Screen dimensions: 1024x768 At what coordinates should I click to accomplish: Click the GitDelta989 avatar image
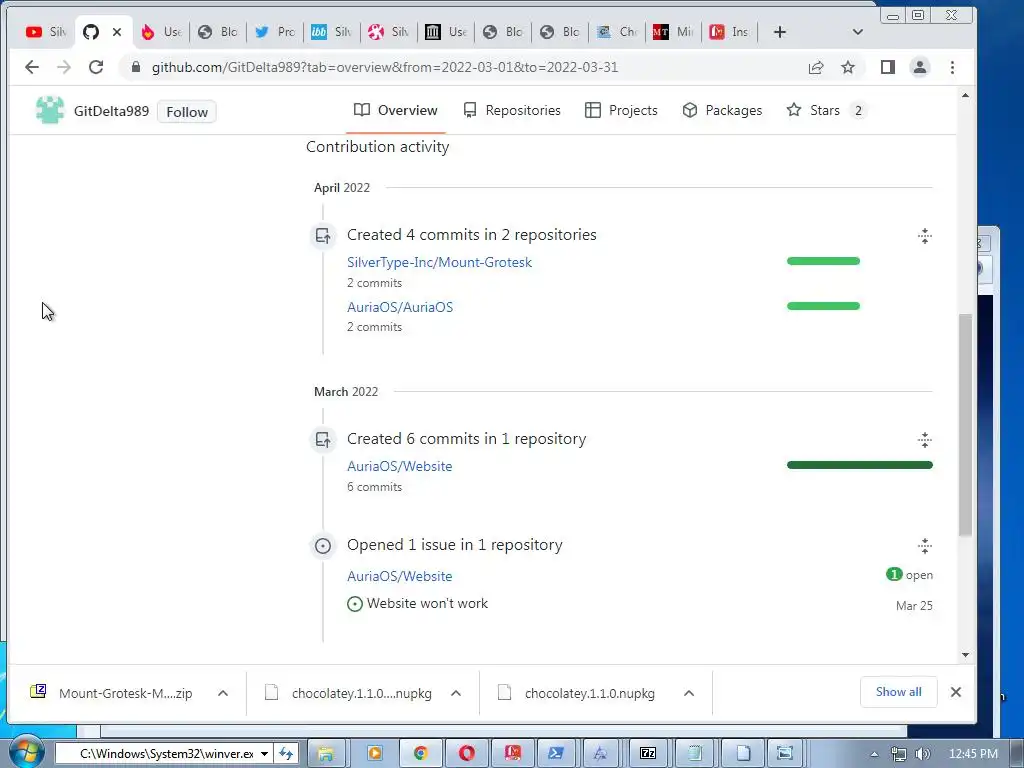click(50, 110)
